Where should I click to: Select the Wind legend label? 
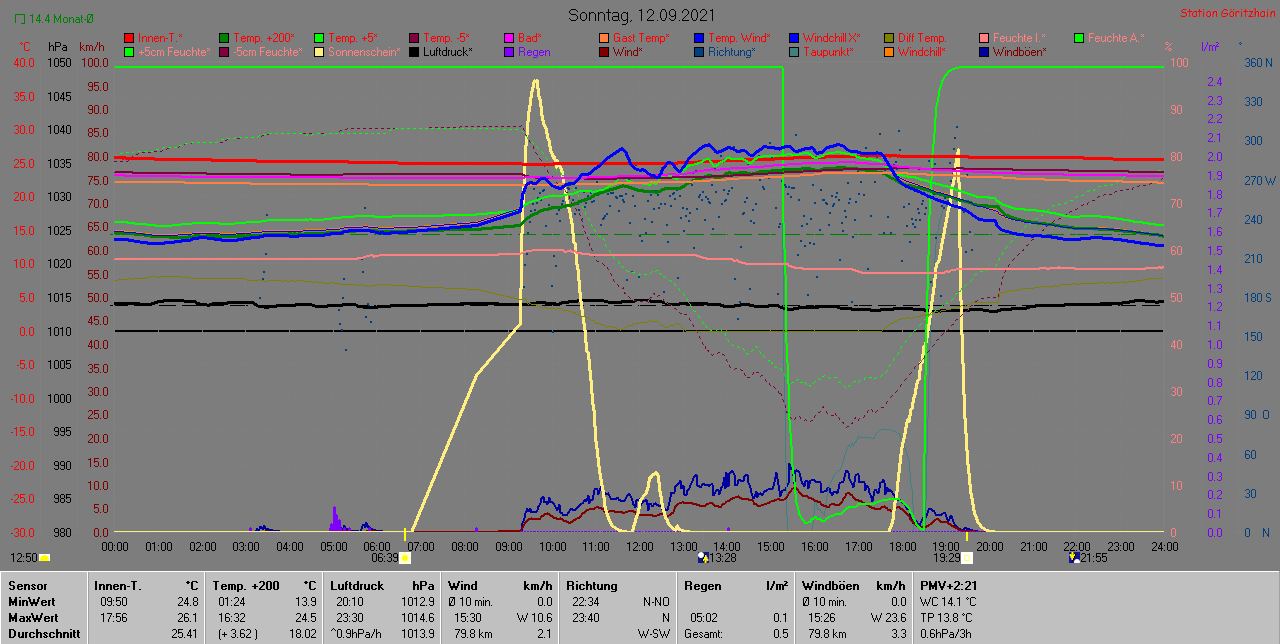[x=628, y=51]
